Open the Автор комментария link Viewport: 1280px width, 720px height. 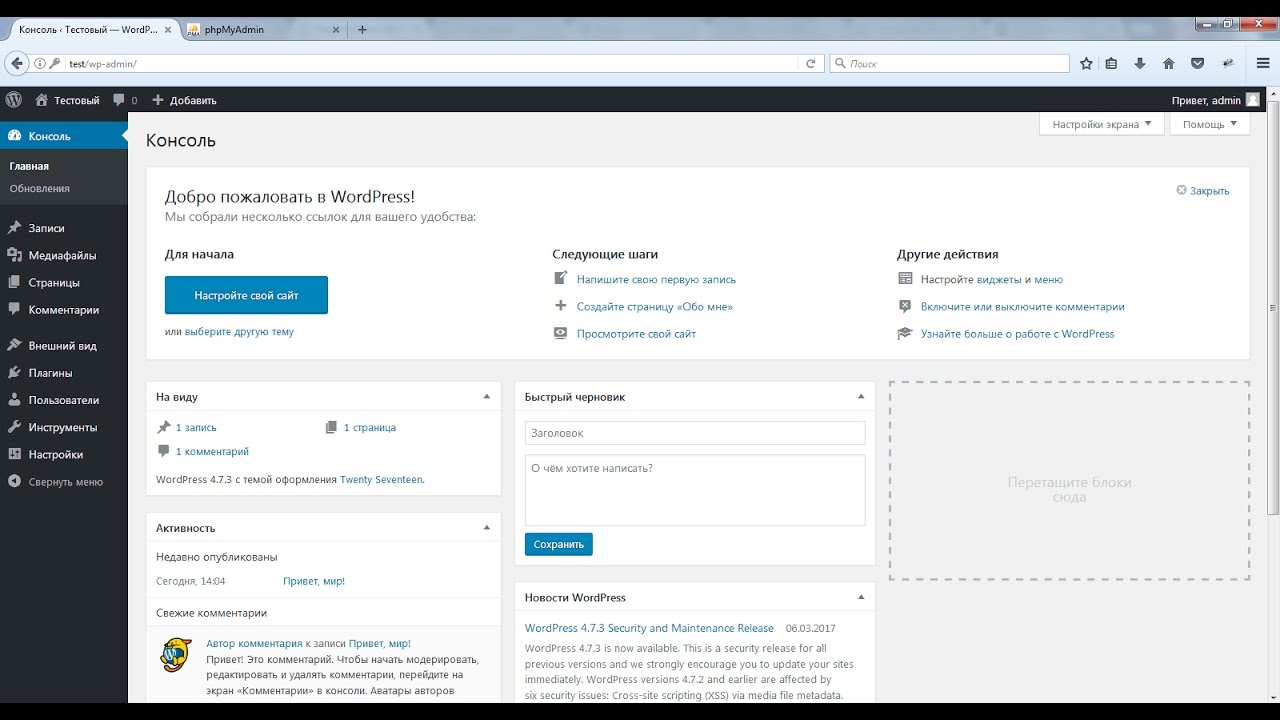click(x=254, y=643)
